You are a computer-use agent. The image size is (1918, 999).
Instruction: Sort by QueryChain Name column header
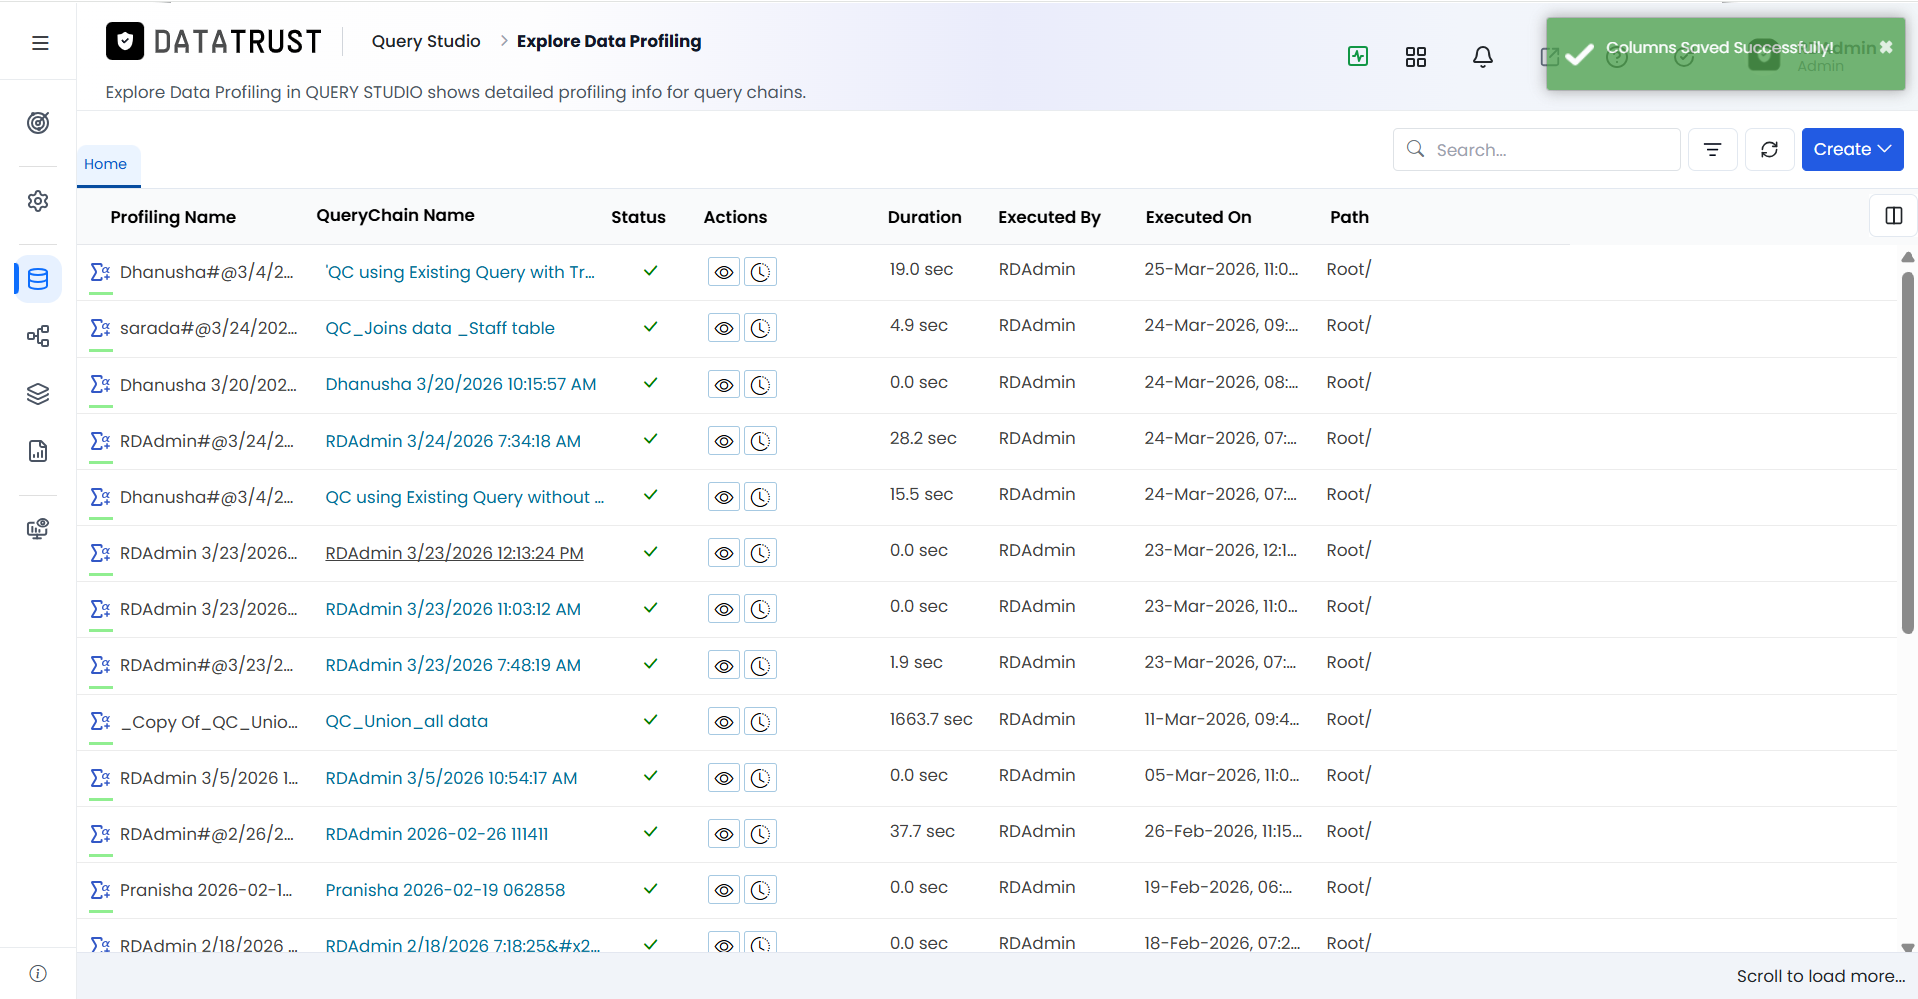pyautogui.click(x=396, y=215)
